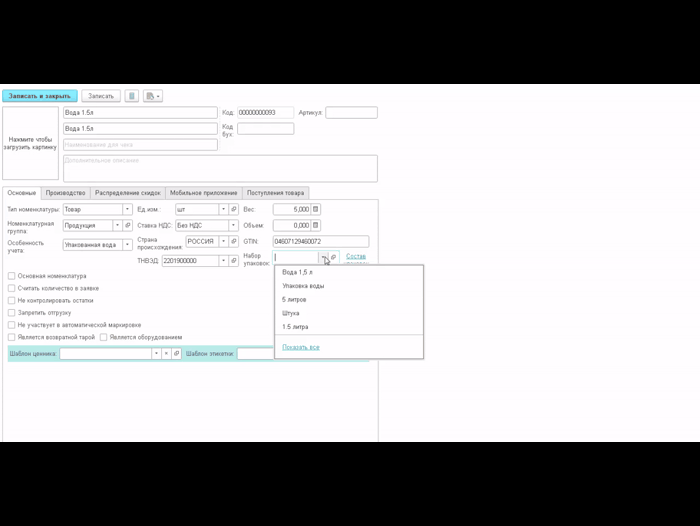The image size is (700, 526).
Task: Open calculator icon next to Объем field
Action: pos(316,225)
